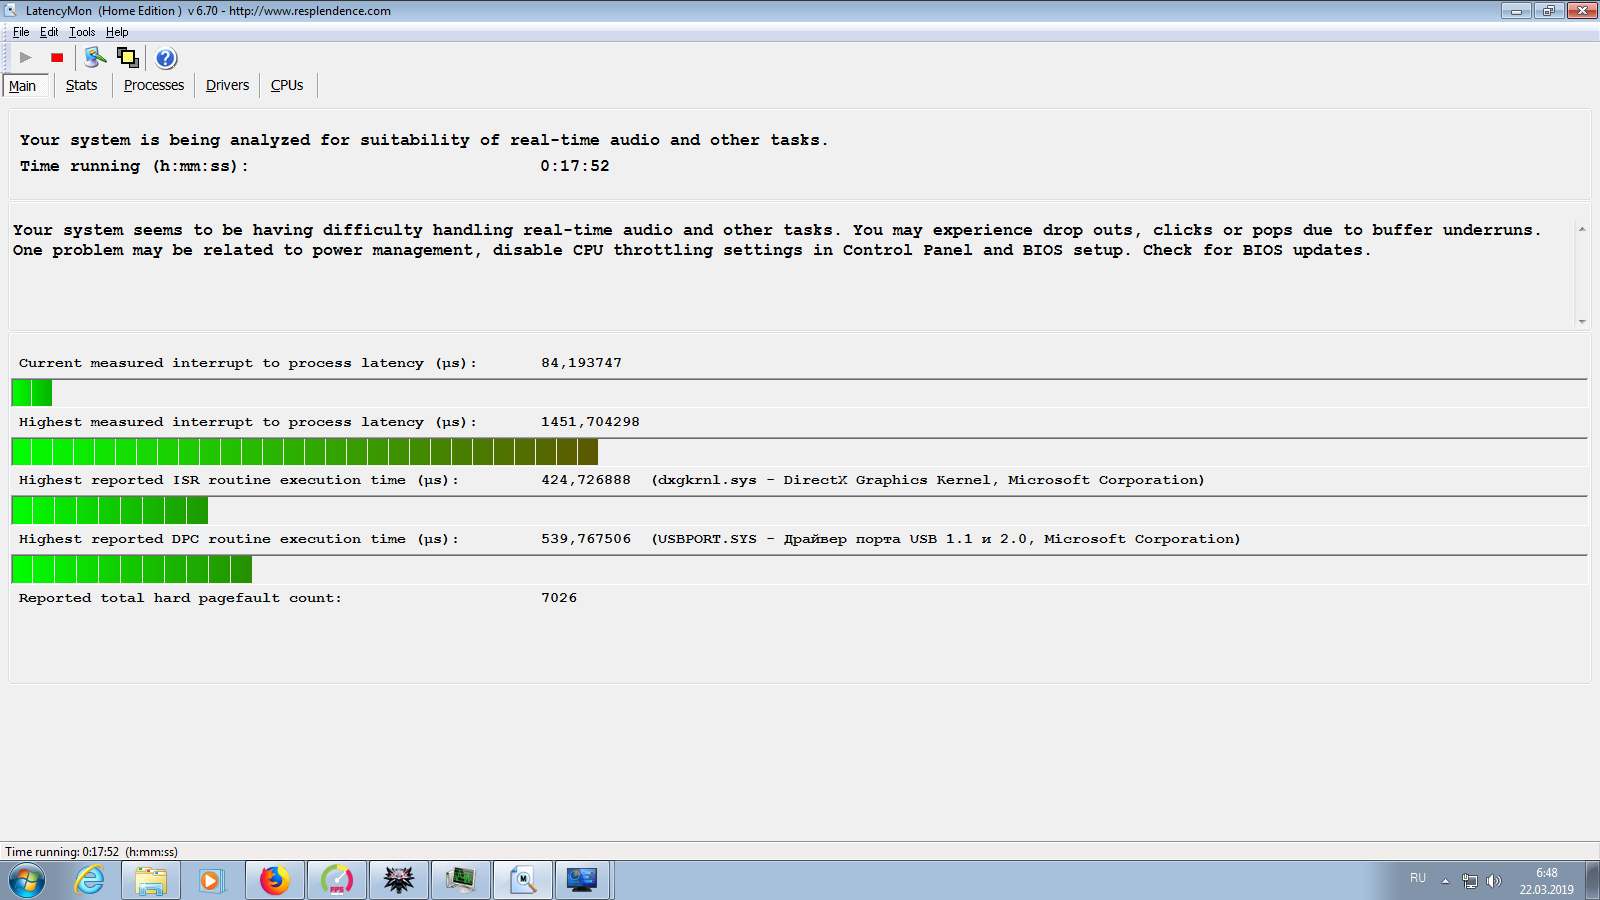Open the Tools menu
The height and width of the screenshot is (900, 1600).
coord(82,32)
